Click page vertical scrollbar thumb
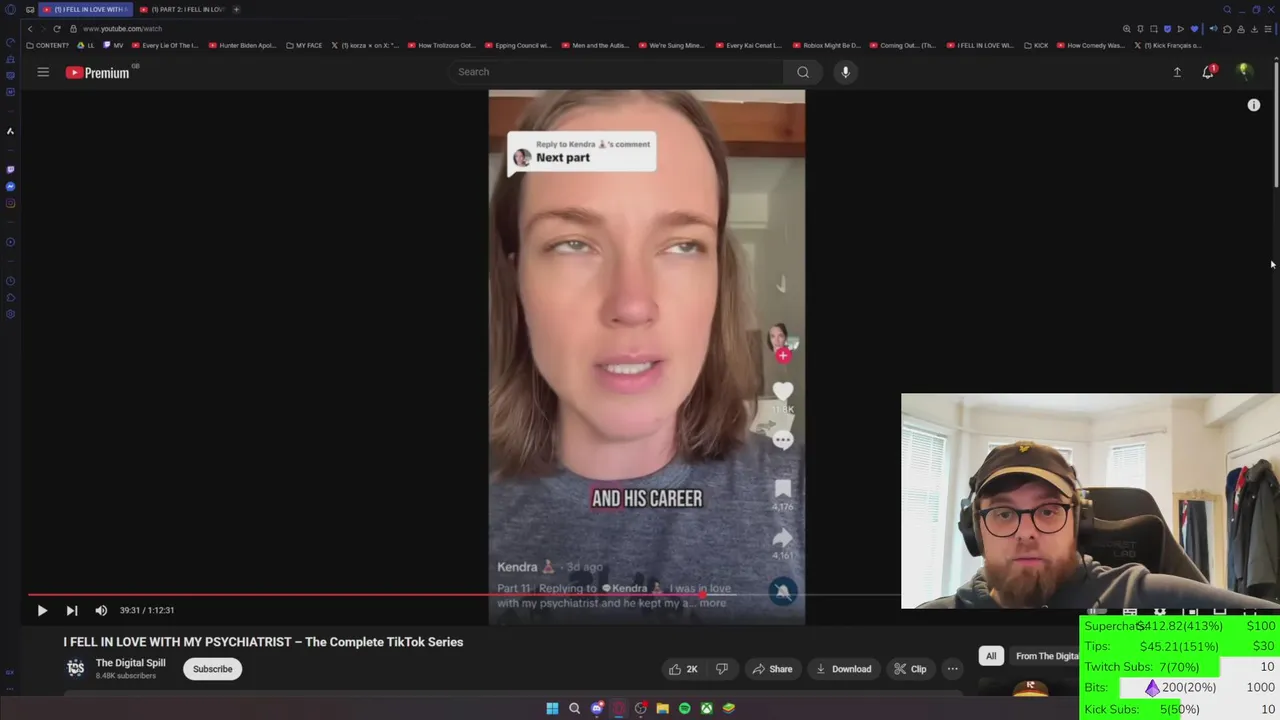Image resolution: width=1280 pixels, height=720 pixels. click(1276, 125)
